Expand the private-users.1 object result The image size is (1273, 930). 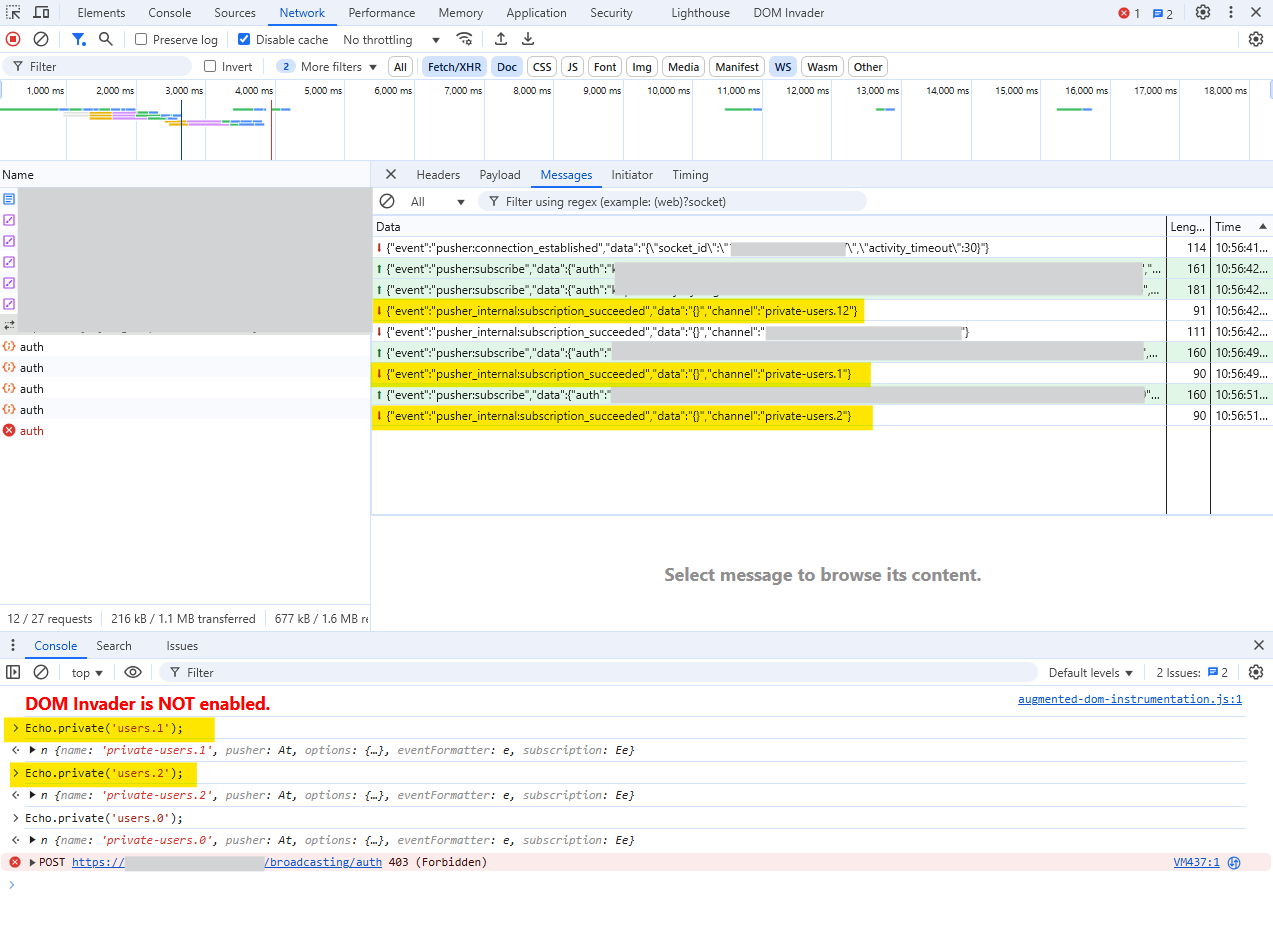[x=33, y=750]
